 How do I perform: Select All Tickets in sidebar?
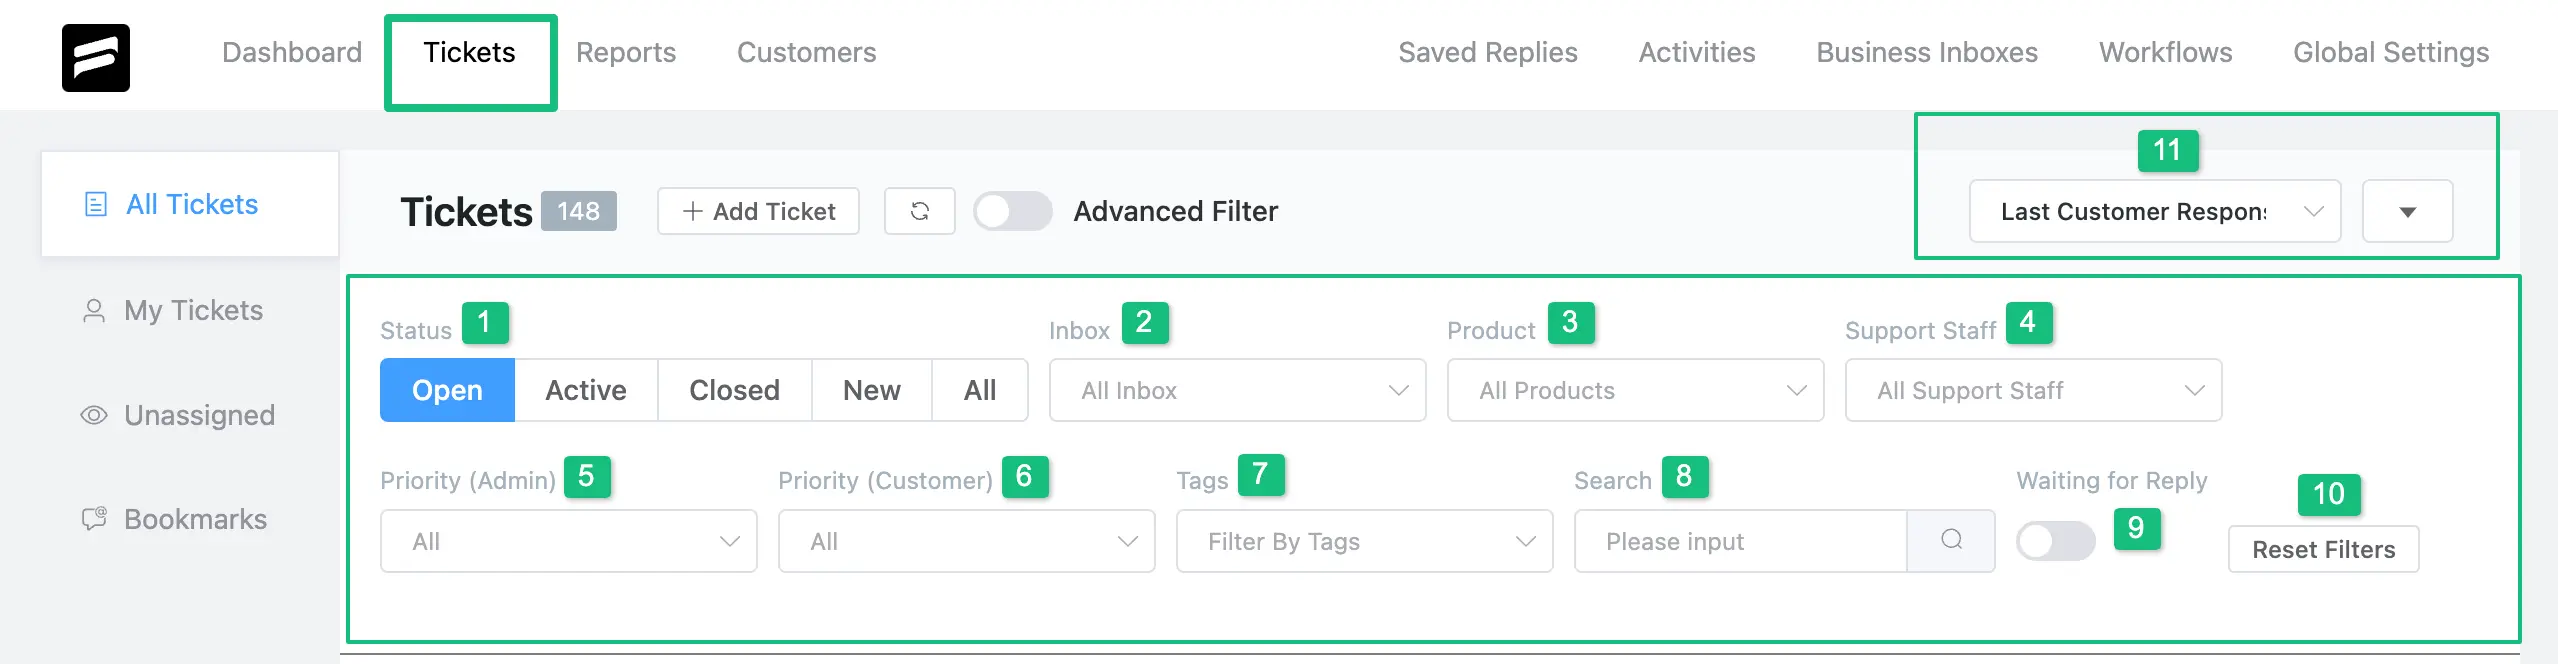190,204
